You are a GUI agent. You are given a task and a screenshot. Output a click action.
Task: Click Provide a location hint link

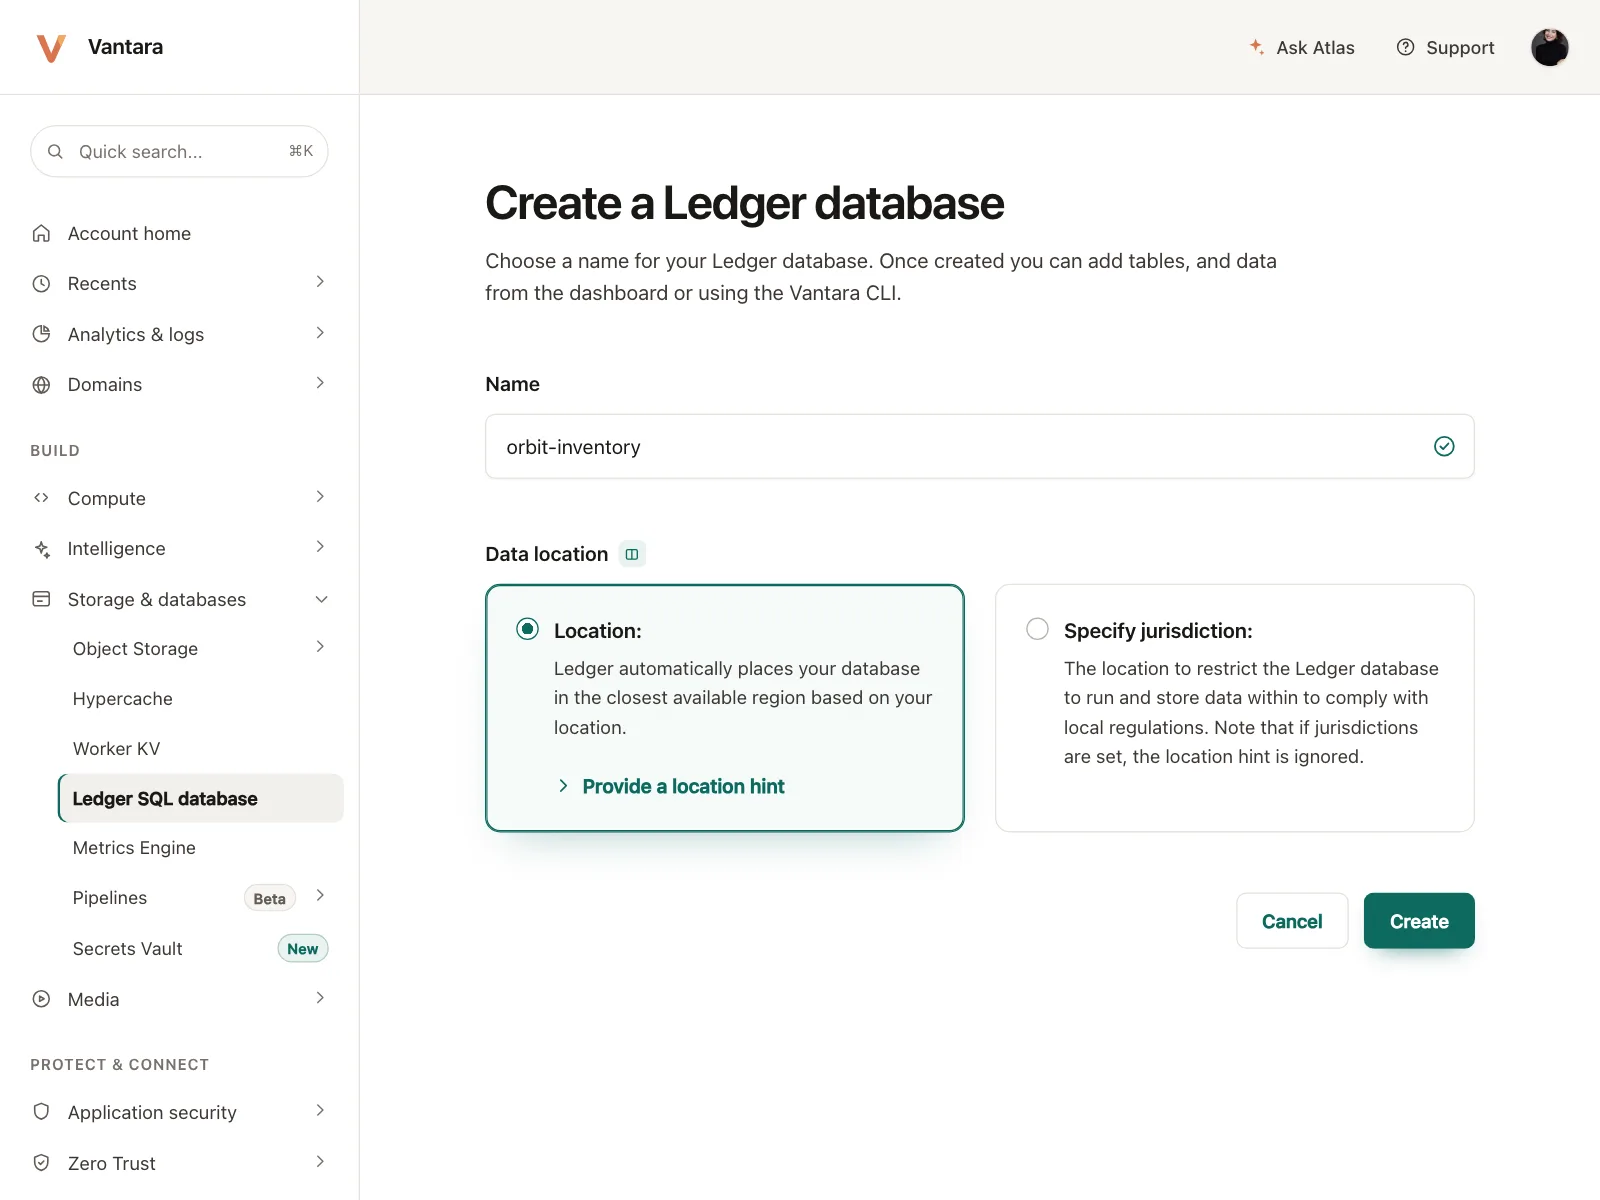(x=683, y=786)
